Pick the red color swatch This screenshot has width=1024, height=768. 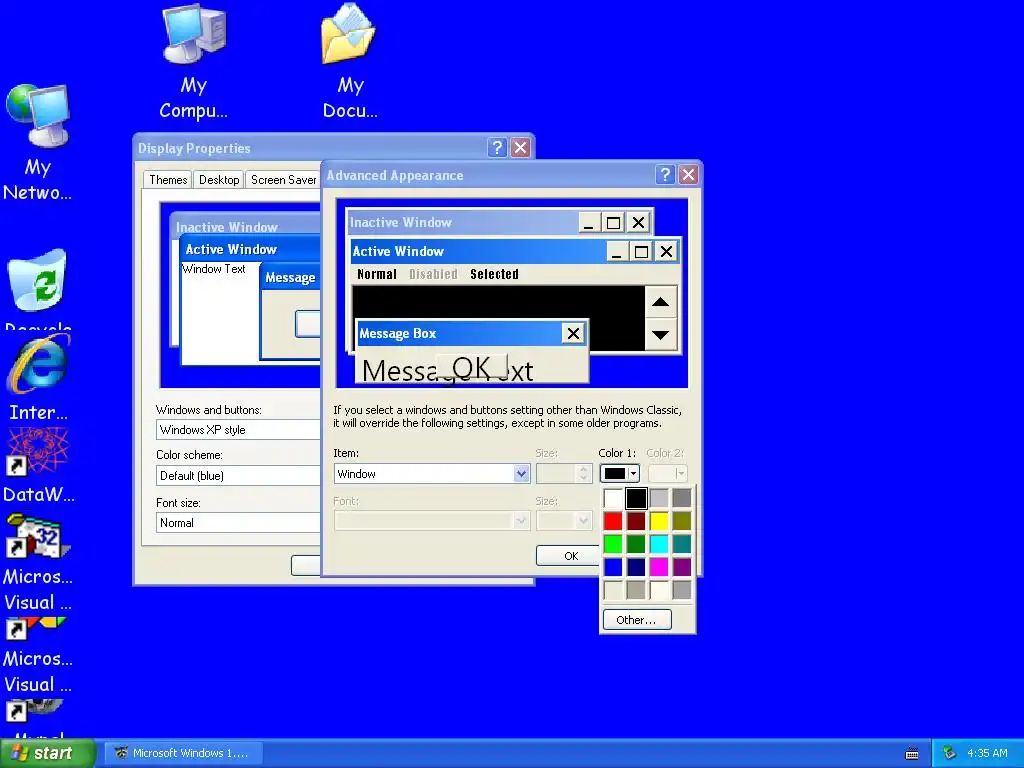click(613, 521)
